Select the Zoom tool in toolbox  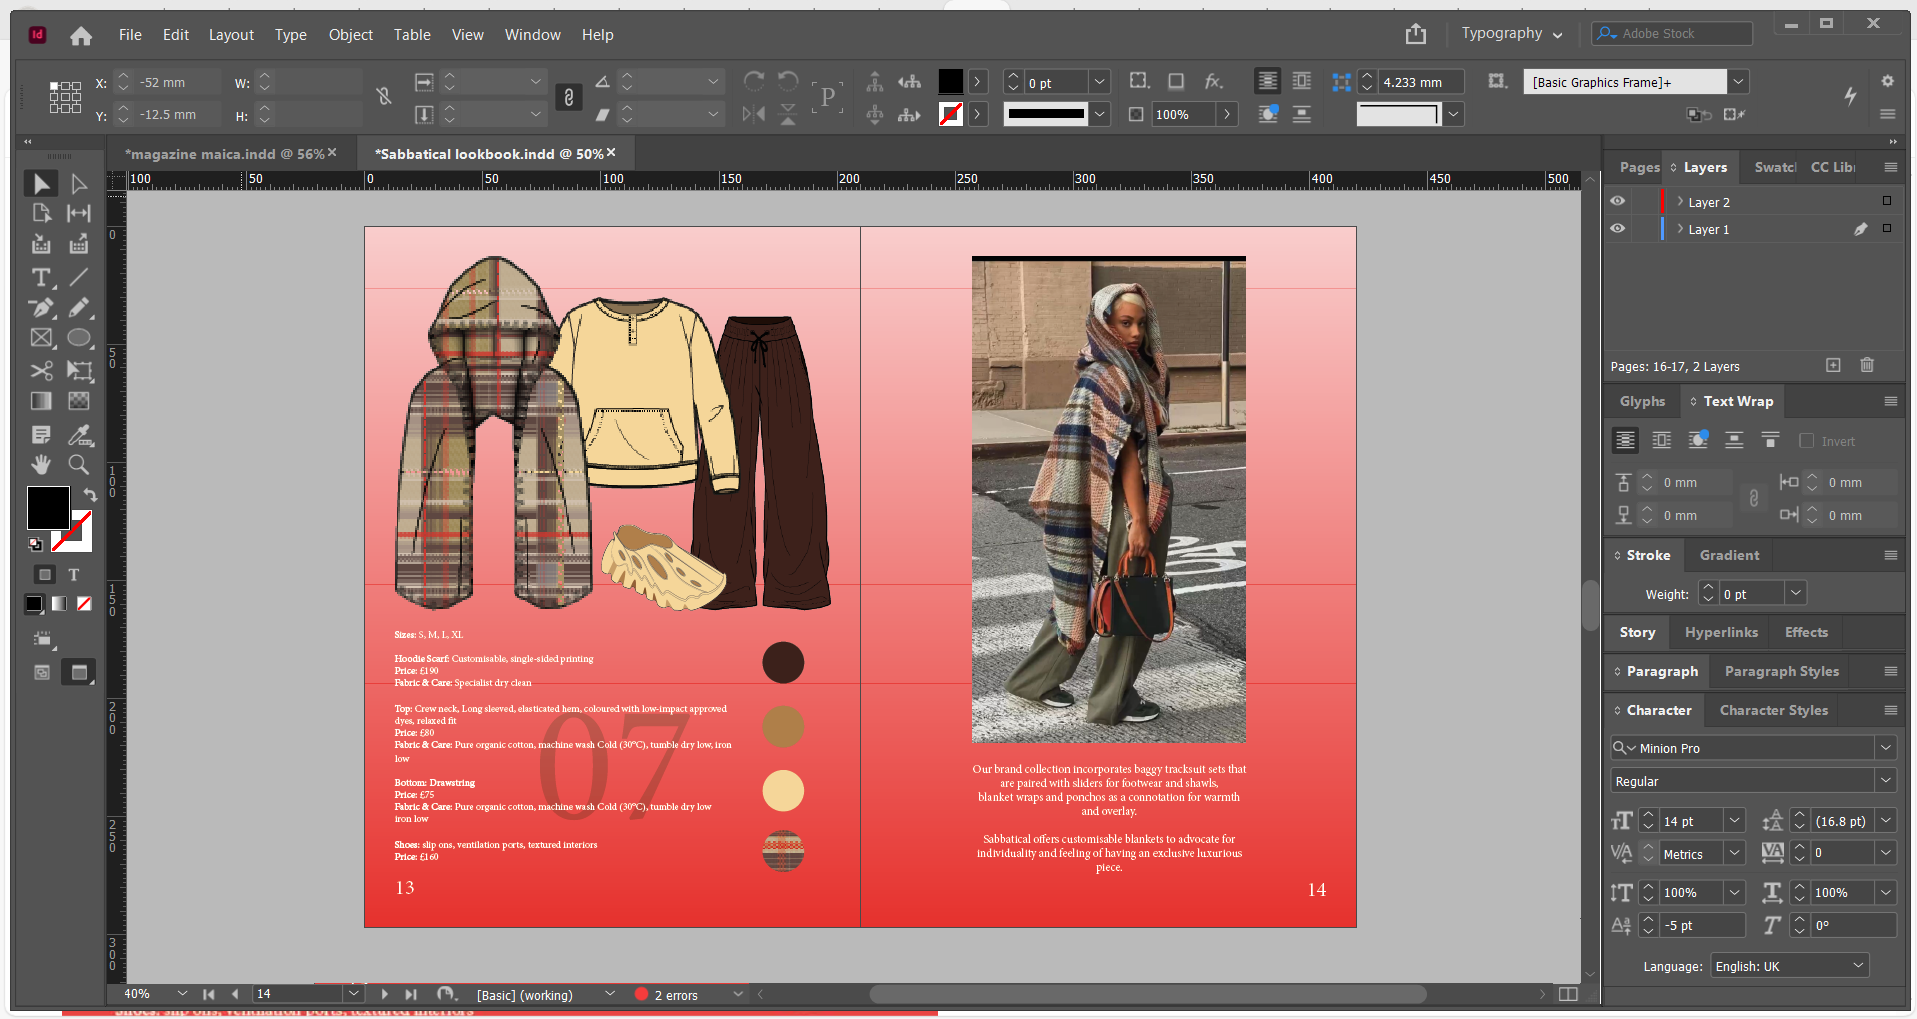pos(78,464)
